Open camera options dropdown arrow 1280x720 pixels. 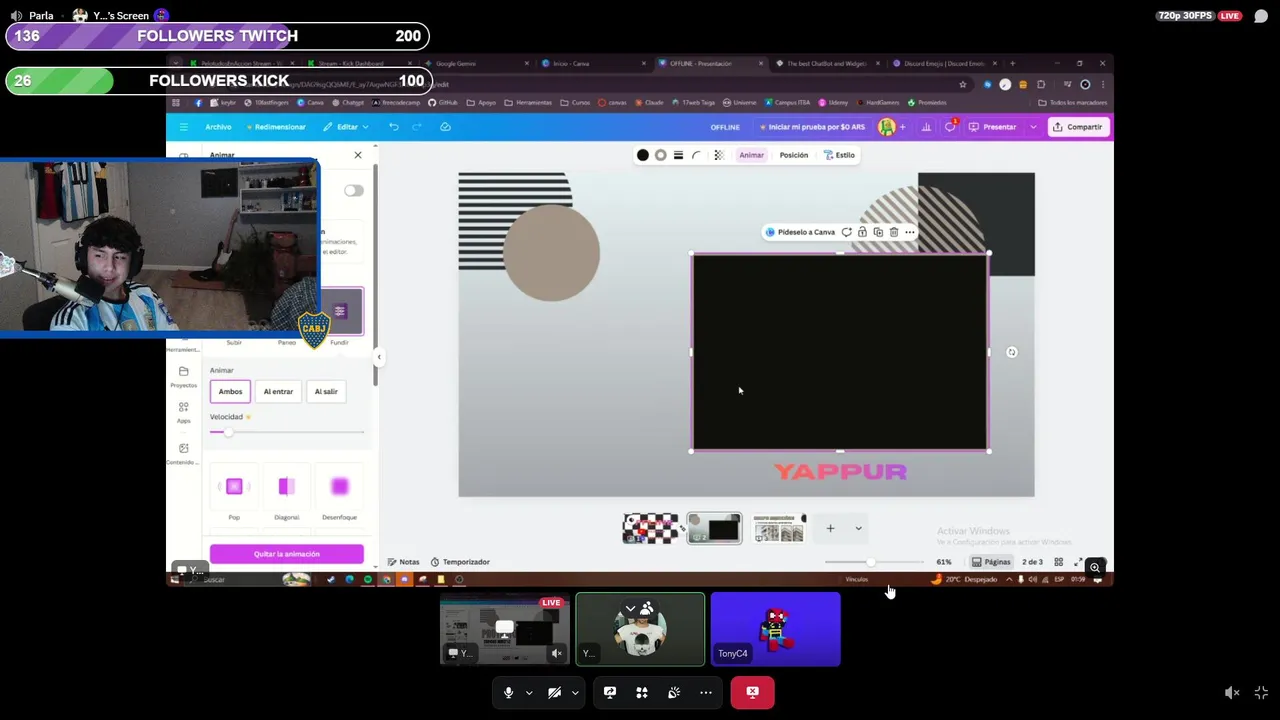(x=575, y=692)
